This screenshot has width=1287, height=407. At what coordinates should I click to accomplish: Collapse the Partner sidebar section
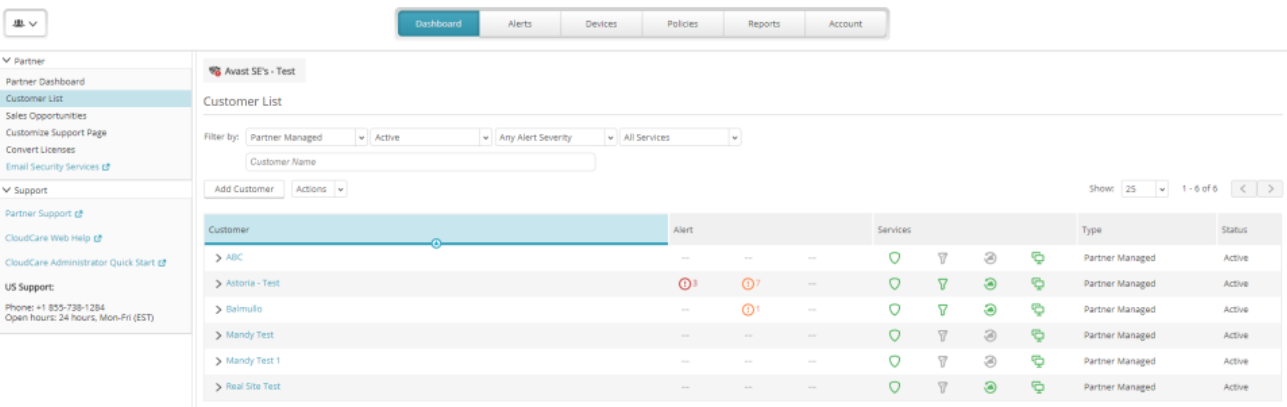[x=6, y=61]
